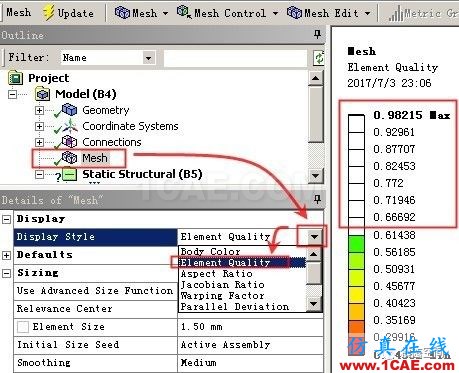Choose Parallel Deviation from the list
Viewport: 459px width, 373px height.
point(234,307)
